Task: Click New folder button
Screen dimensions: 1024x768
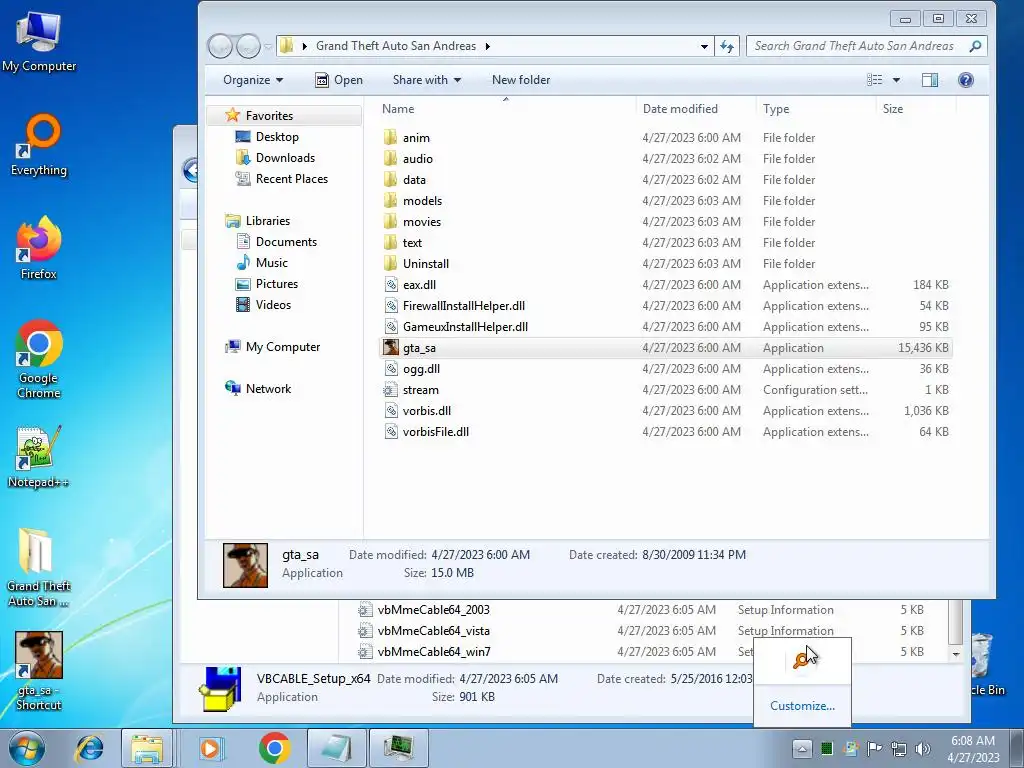Action: [521, 80]
